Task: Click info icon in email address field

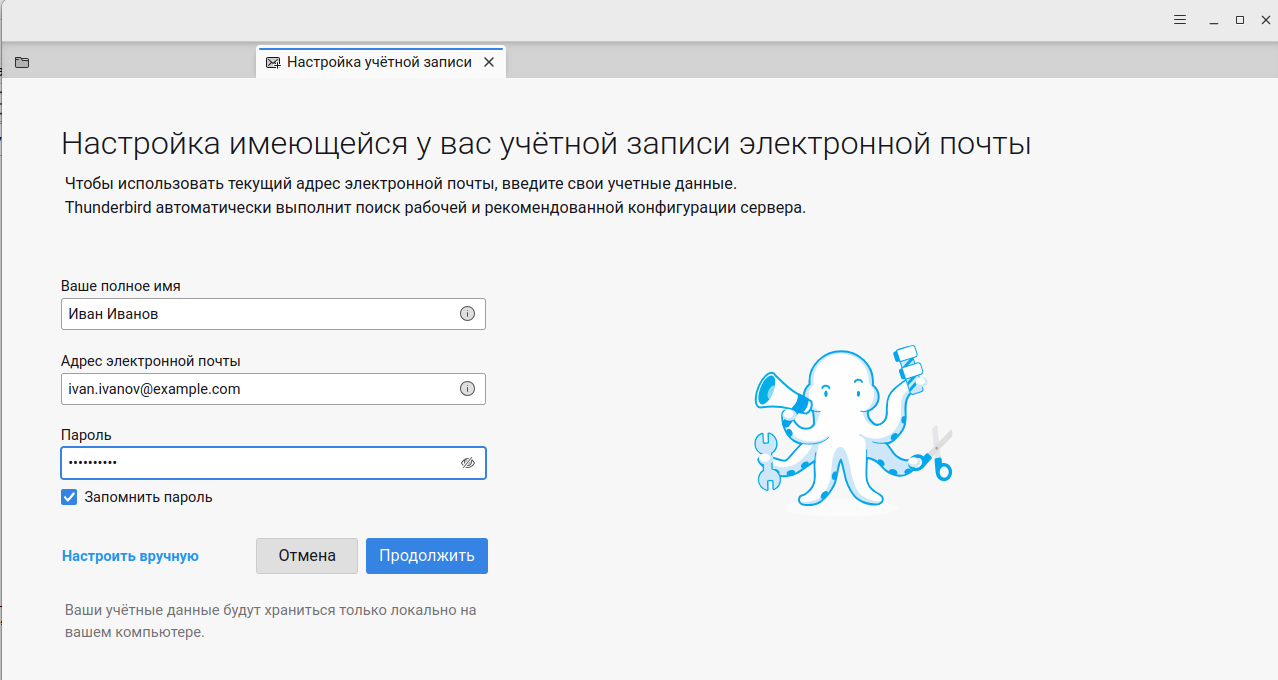Action: click(x=467, y=389)
